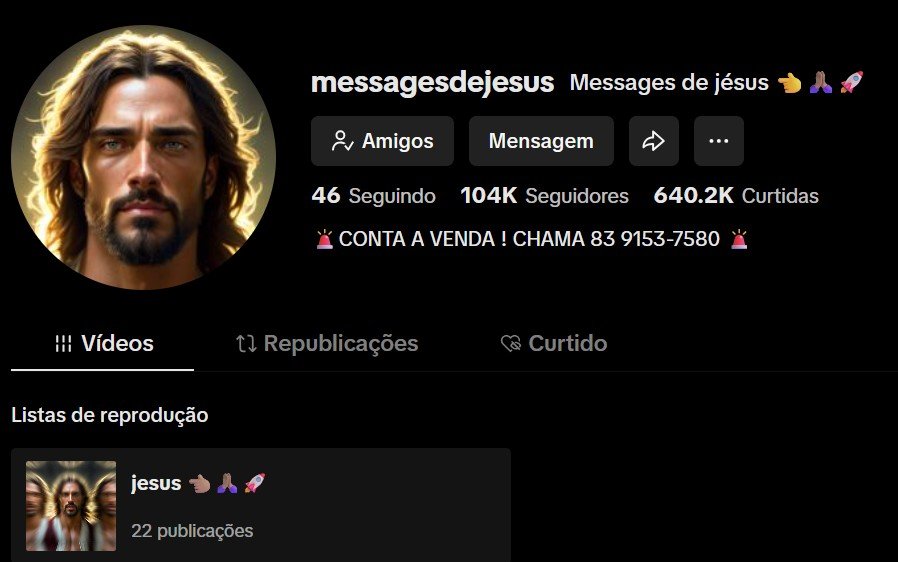Click the person icon in Amigos button
Image resolution: width=898 pixels, height=562 pixels.
[342, 141]
